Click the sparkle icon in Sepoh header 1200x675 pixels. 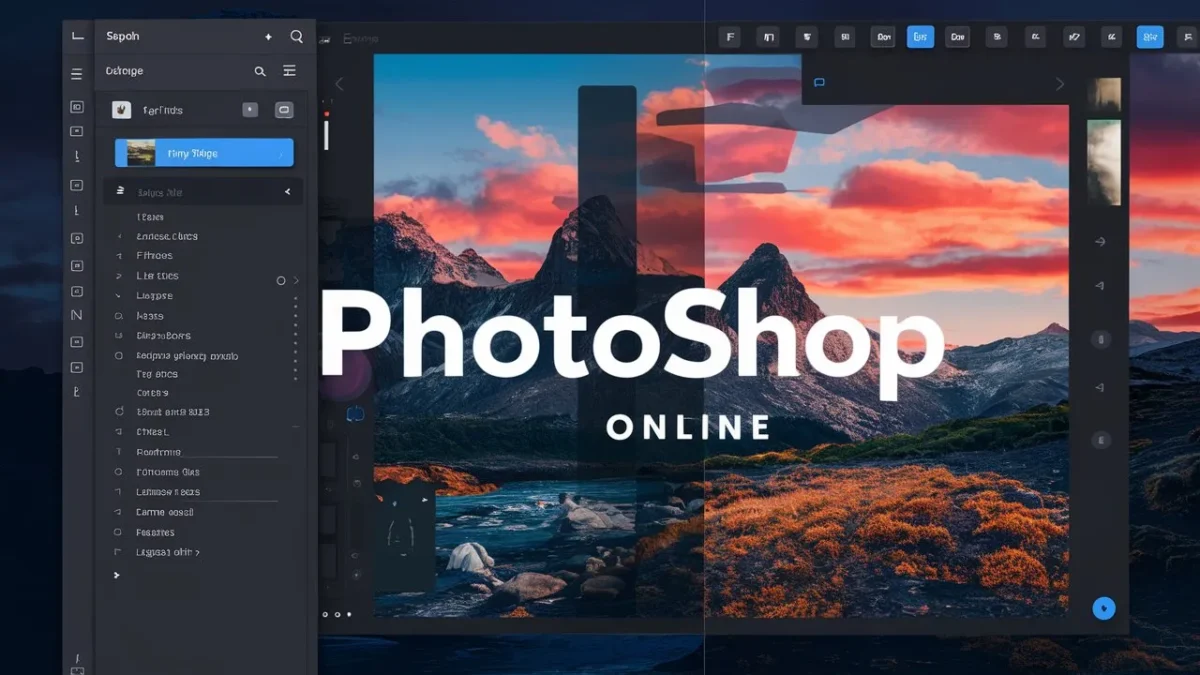point(268,37)
